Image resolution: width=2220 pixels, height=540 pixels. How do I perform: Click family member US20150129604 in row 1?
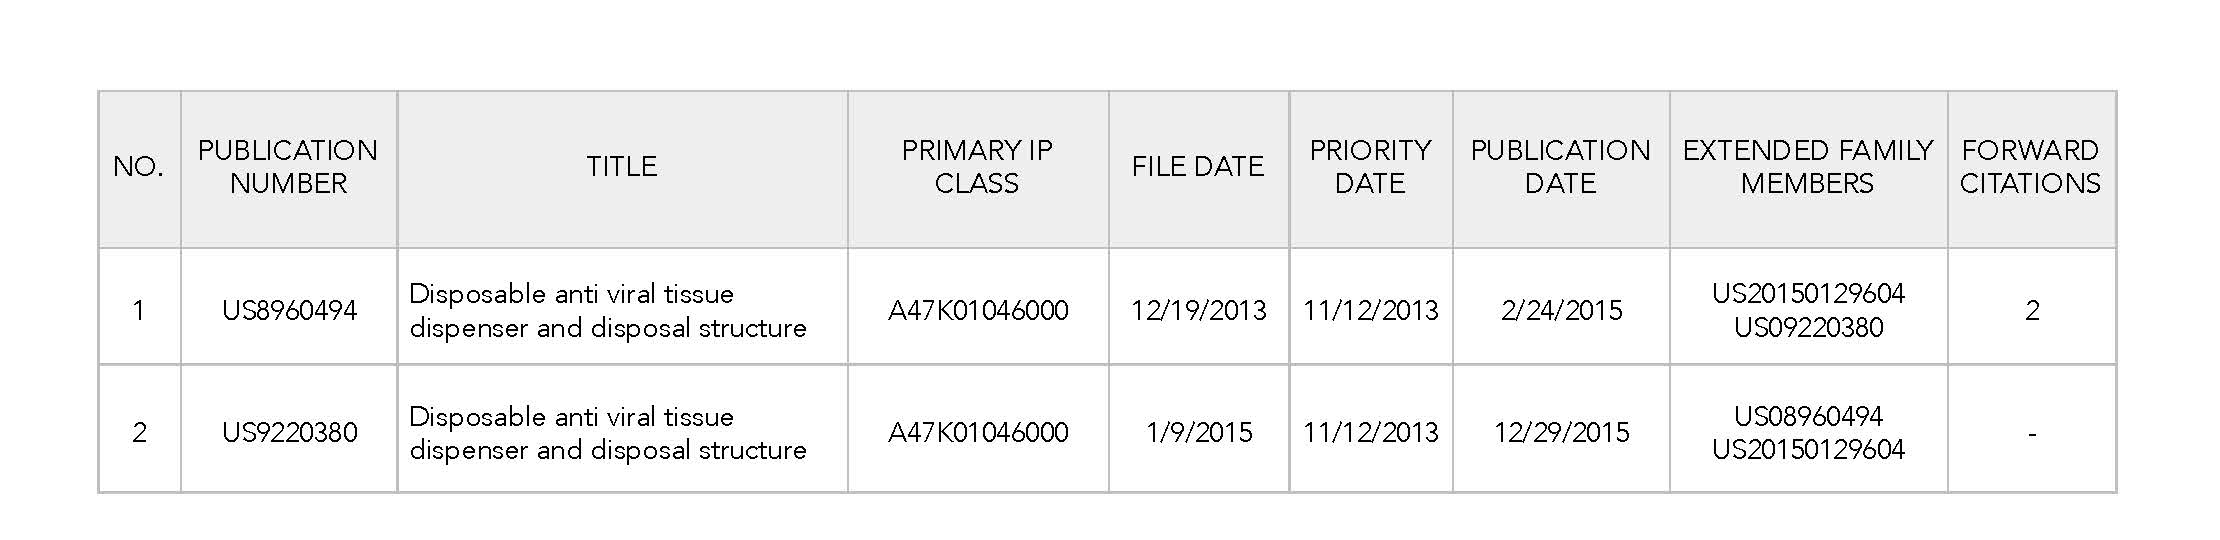coord(1808,294)
